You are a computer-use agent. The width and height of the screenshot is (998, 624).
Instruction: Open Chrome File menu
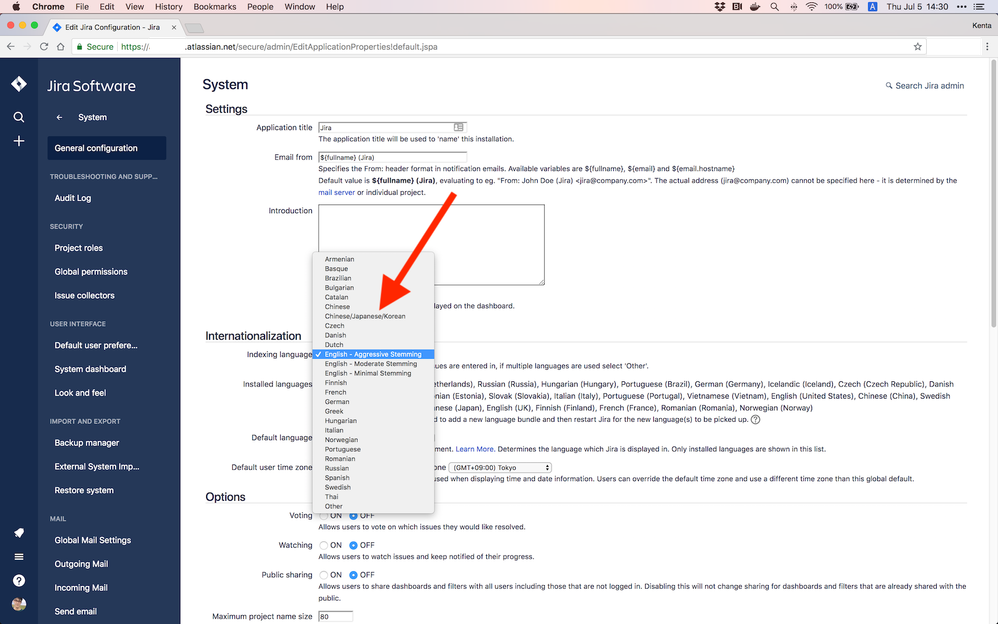pyautogui.click(x=82, y=6)
